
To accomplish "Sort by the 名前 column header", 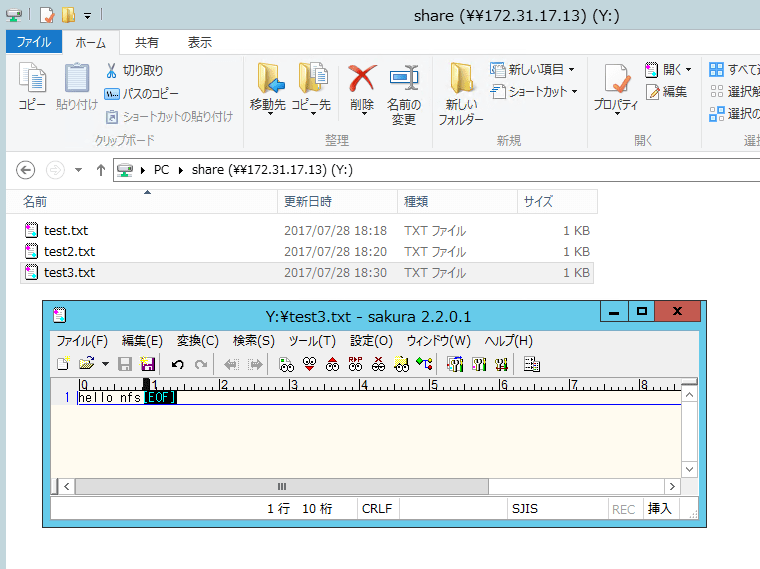I will (x=142, y=202).
